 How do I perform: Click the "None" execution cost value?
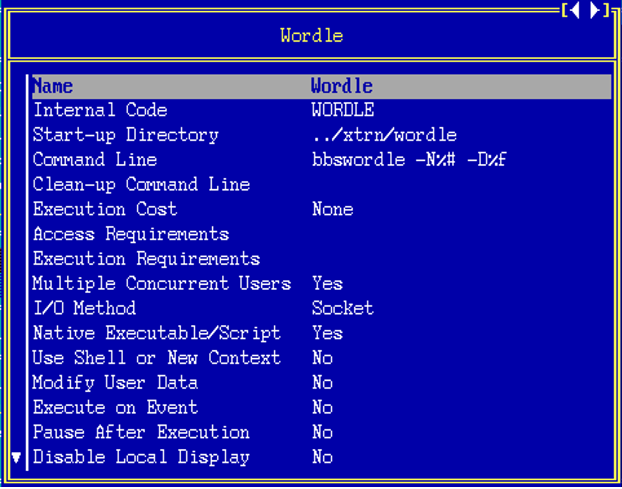(x=332, y=209)
